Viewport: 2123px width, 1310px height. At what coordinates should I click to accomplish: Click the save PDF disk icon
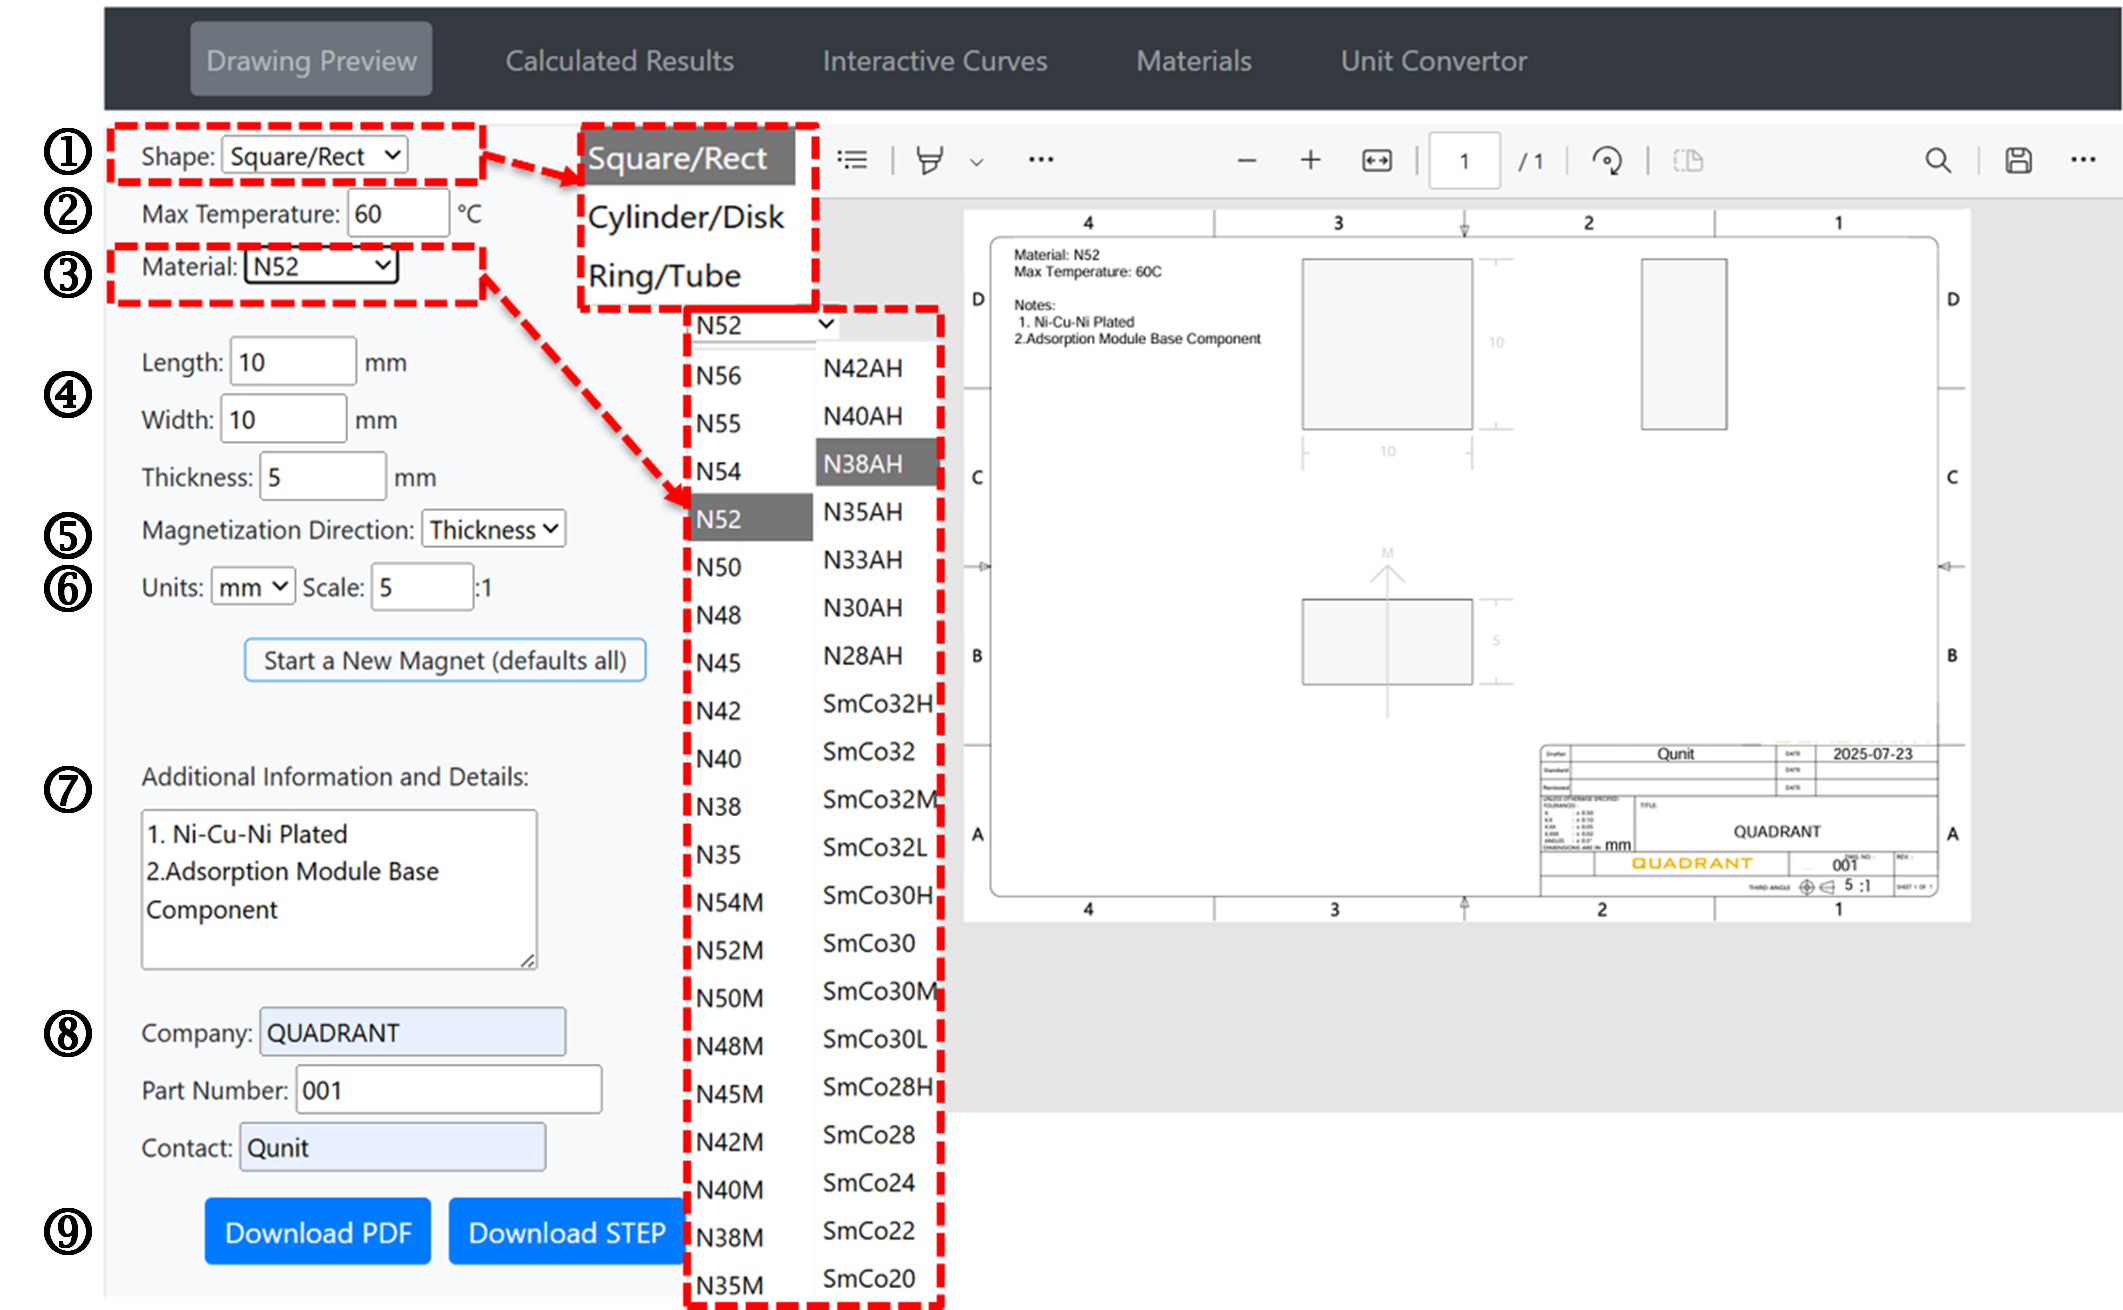tap(2018, 160)
